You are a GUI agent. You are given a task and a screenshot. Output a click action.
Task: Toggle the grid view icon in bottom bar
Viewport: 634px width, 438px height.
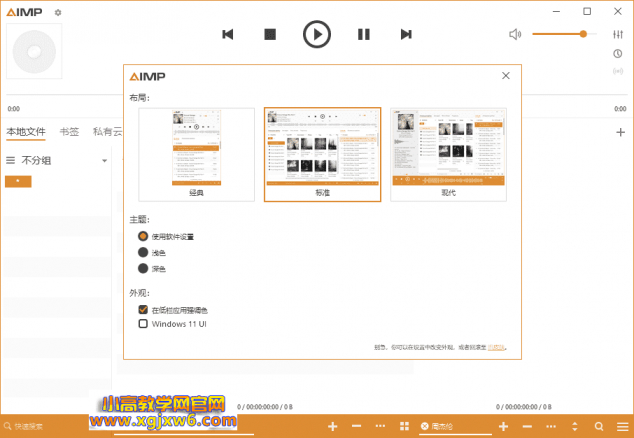click(404, 426)
